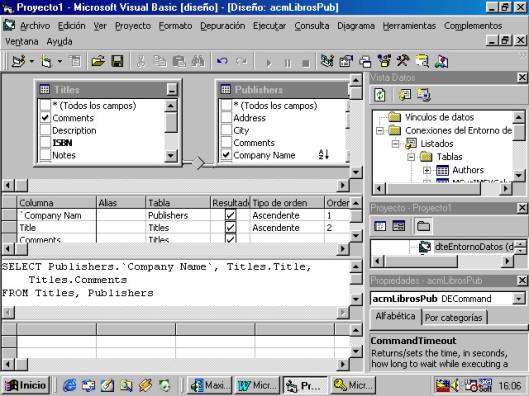This screenshot has height=396, width=529.
Task: Open the Herramientas menu
Action: 409,26
